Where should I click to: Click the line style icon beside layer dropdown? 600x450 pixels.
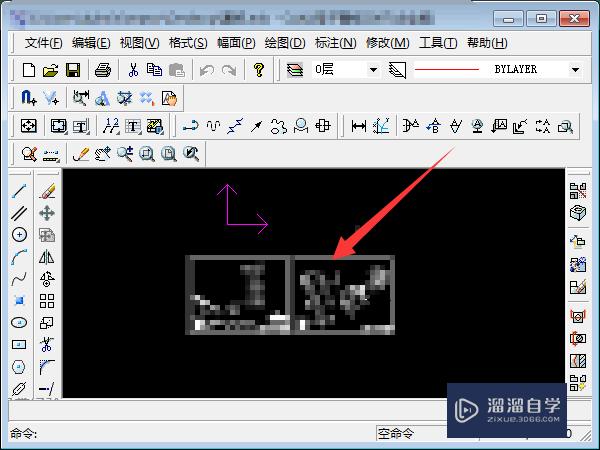coord(397,70)
